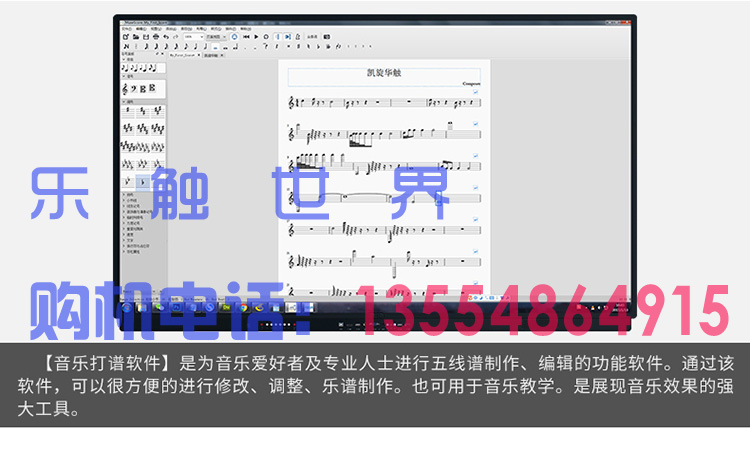
Task: Select the highlighted whole note duration
Action: pos(215,46)
